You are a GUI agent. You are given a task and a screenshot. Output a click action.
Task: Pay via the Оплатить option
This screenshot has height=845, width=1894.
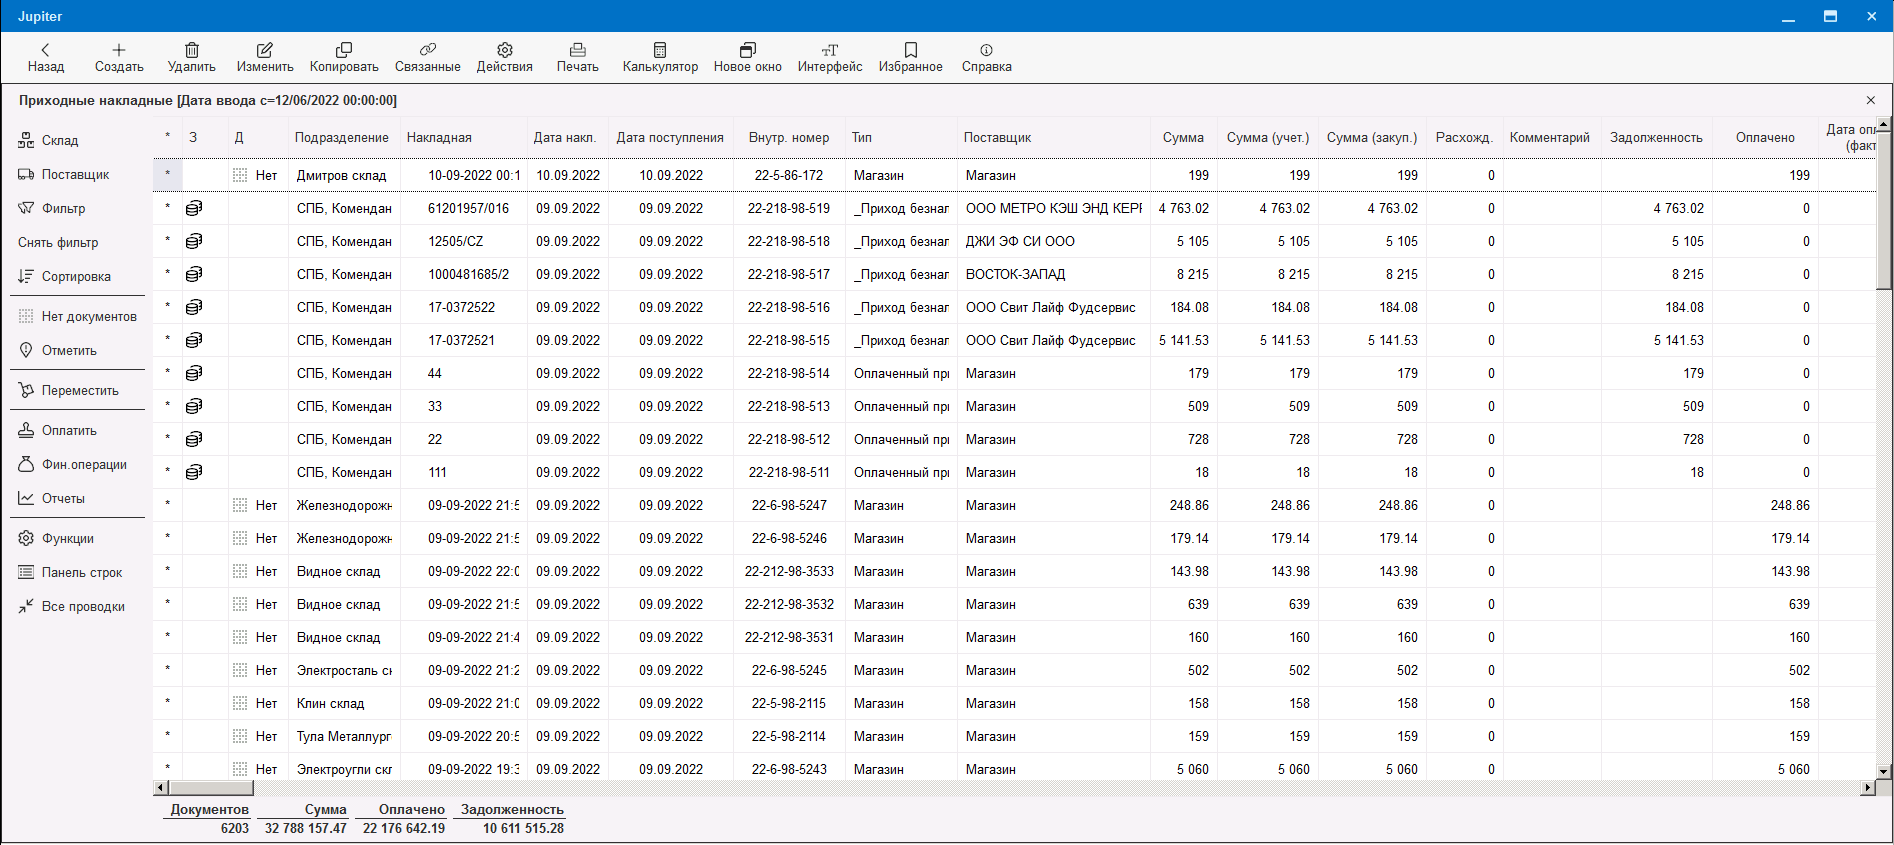57,431
